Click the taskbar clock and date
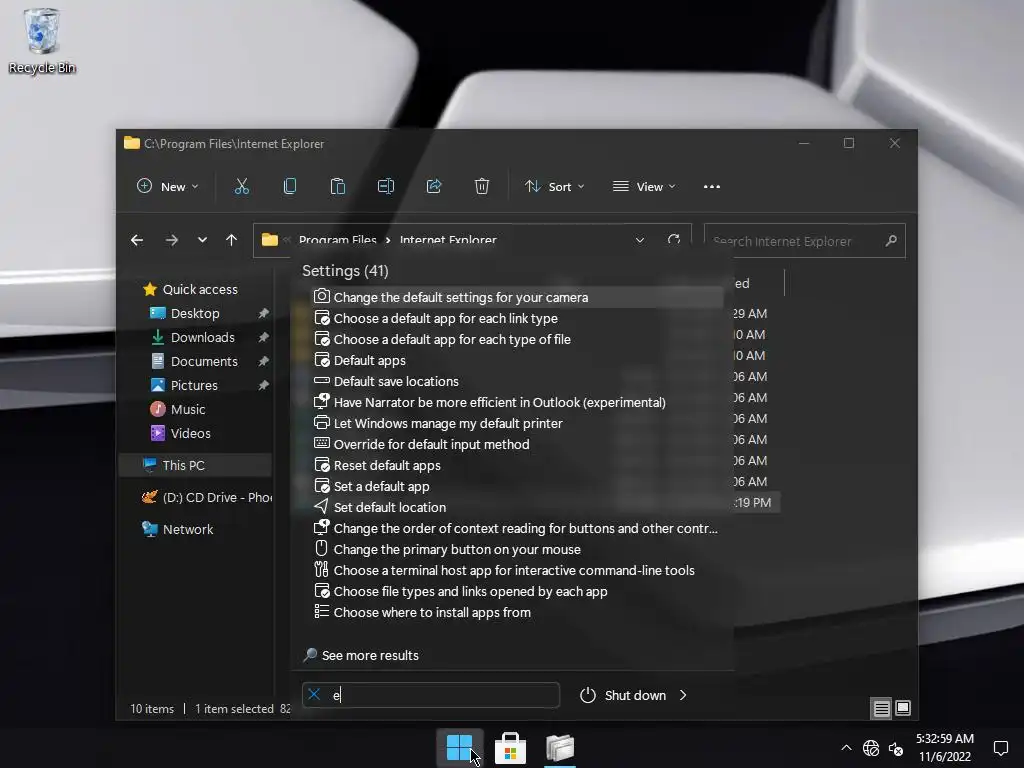1024x768 pixels. 945,748
